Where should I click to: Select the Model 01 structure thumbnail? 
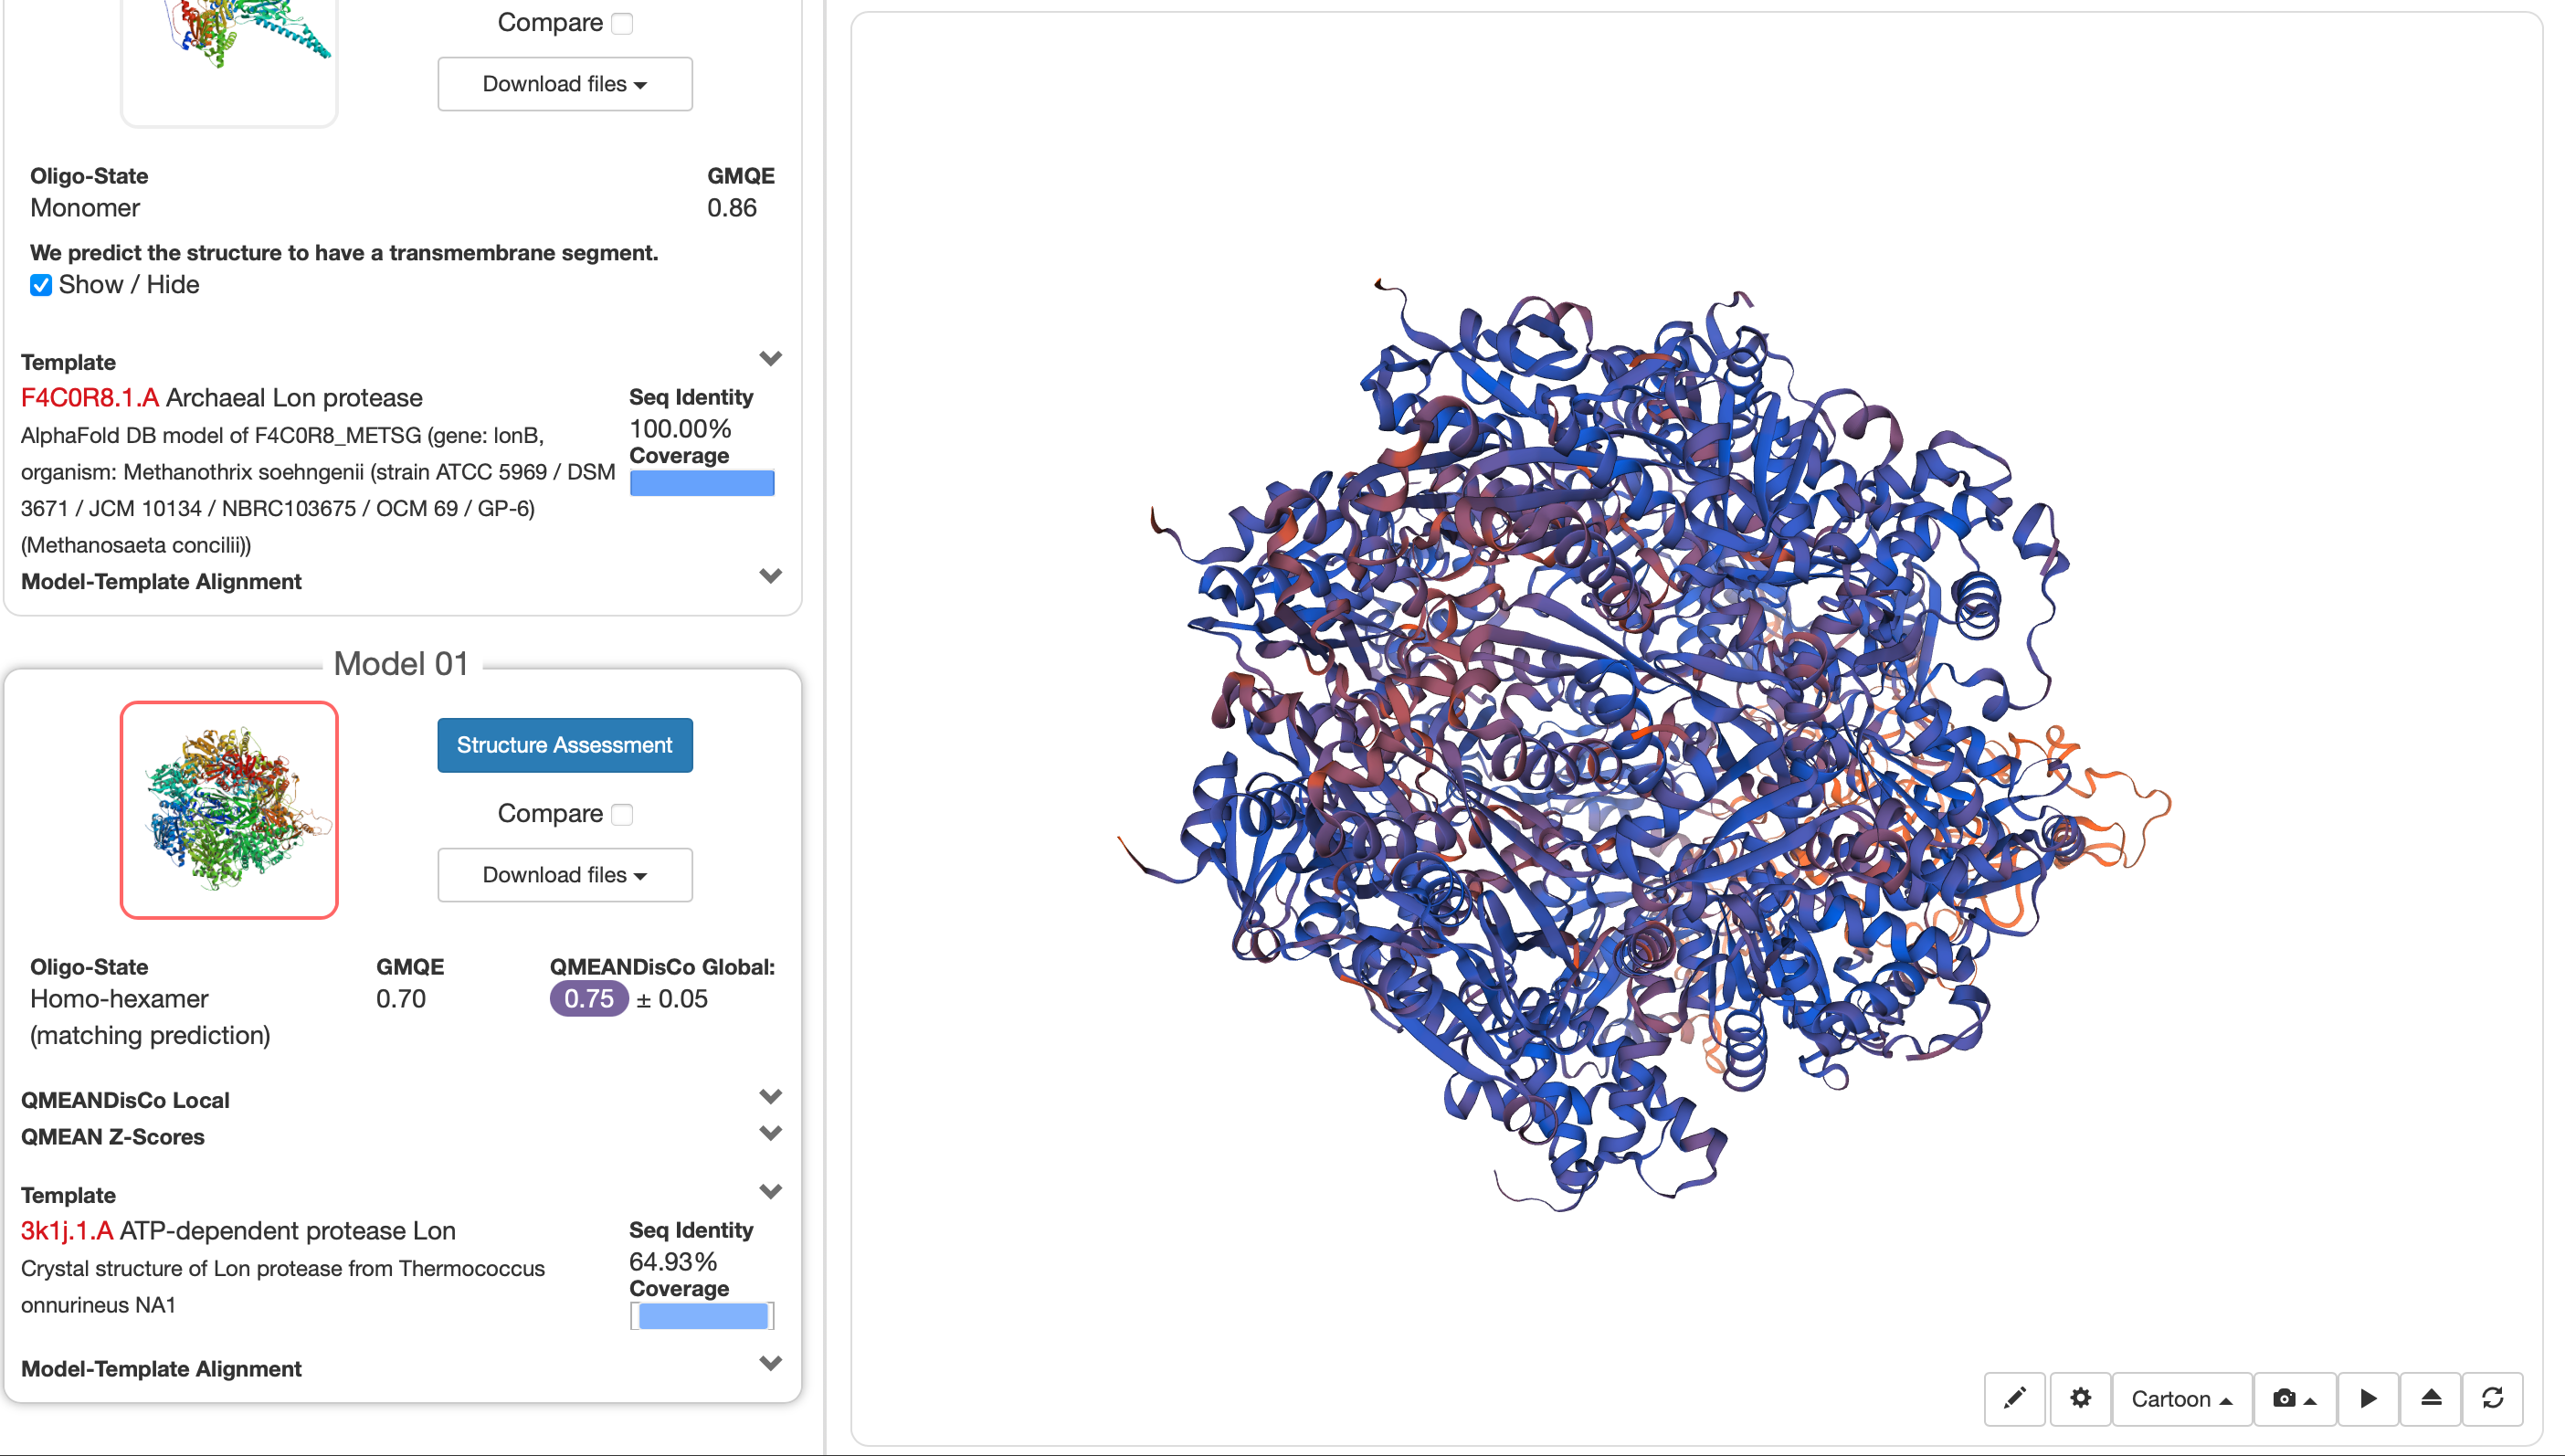pyautogui.click(x=229, y=810)
